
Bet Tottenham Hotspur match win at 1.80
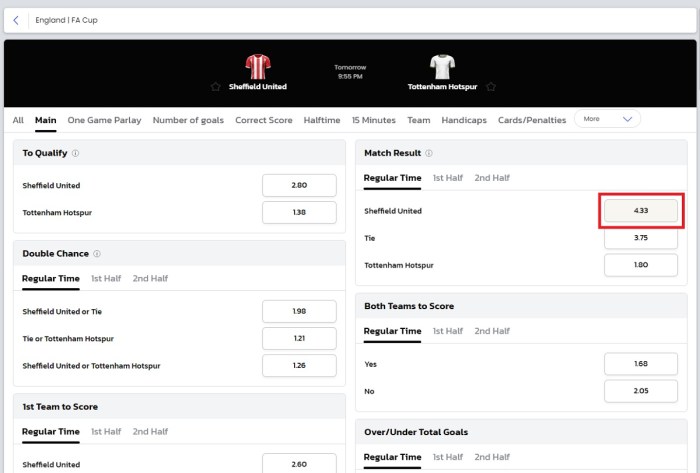[x=641, y=265]
